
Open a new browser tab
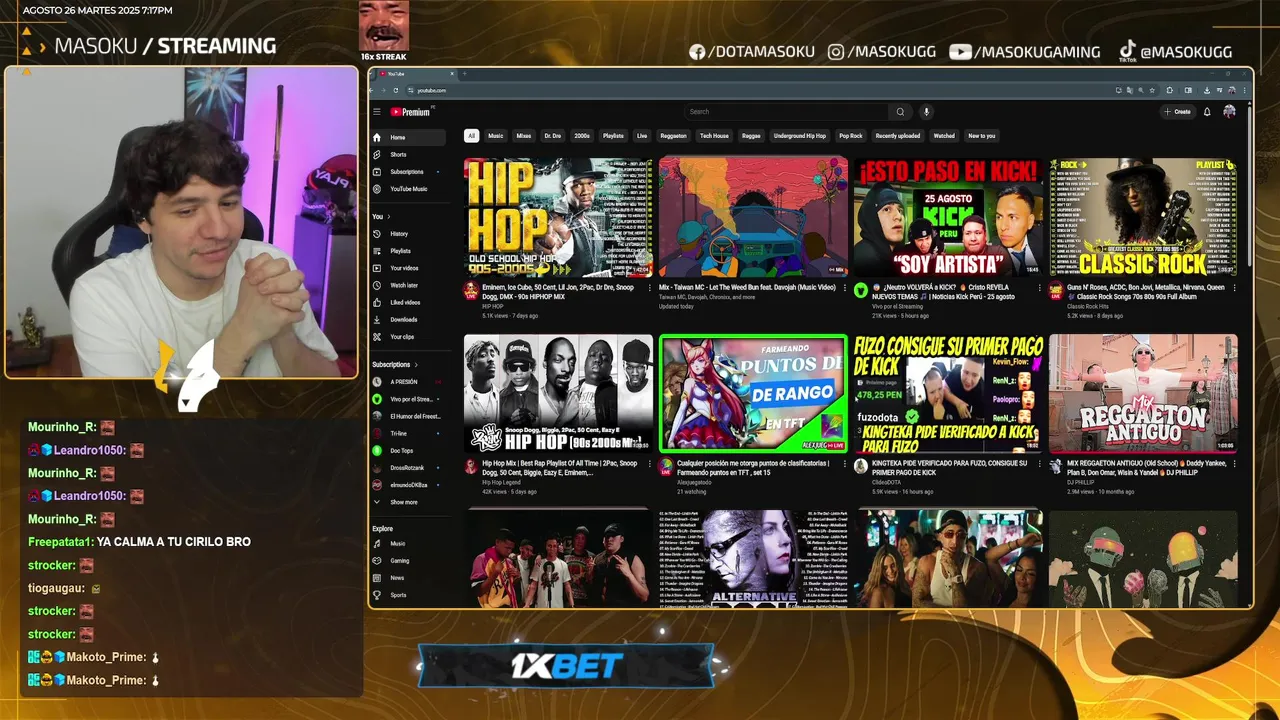464,74
